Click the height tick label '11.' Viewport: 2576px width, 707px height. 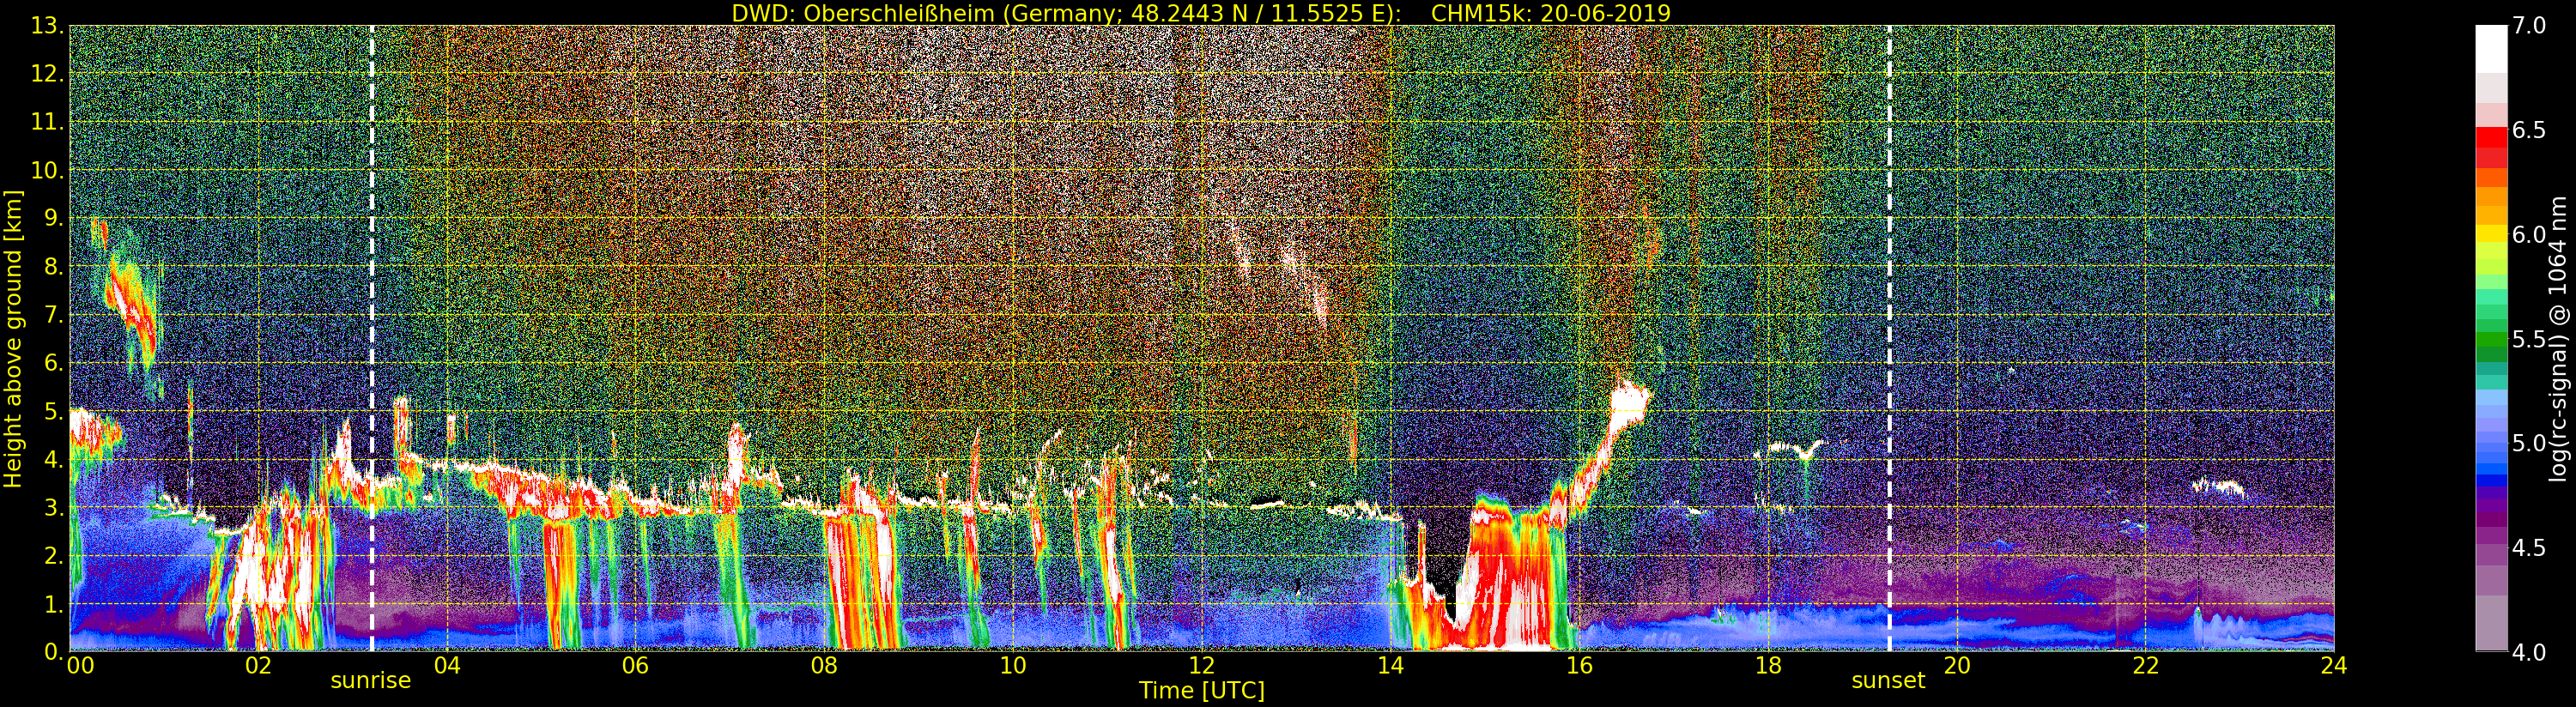coord(47,122)
